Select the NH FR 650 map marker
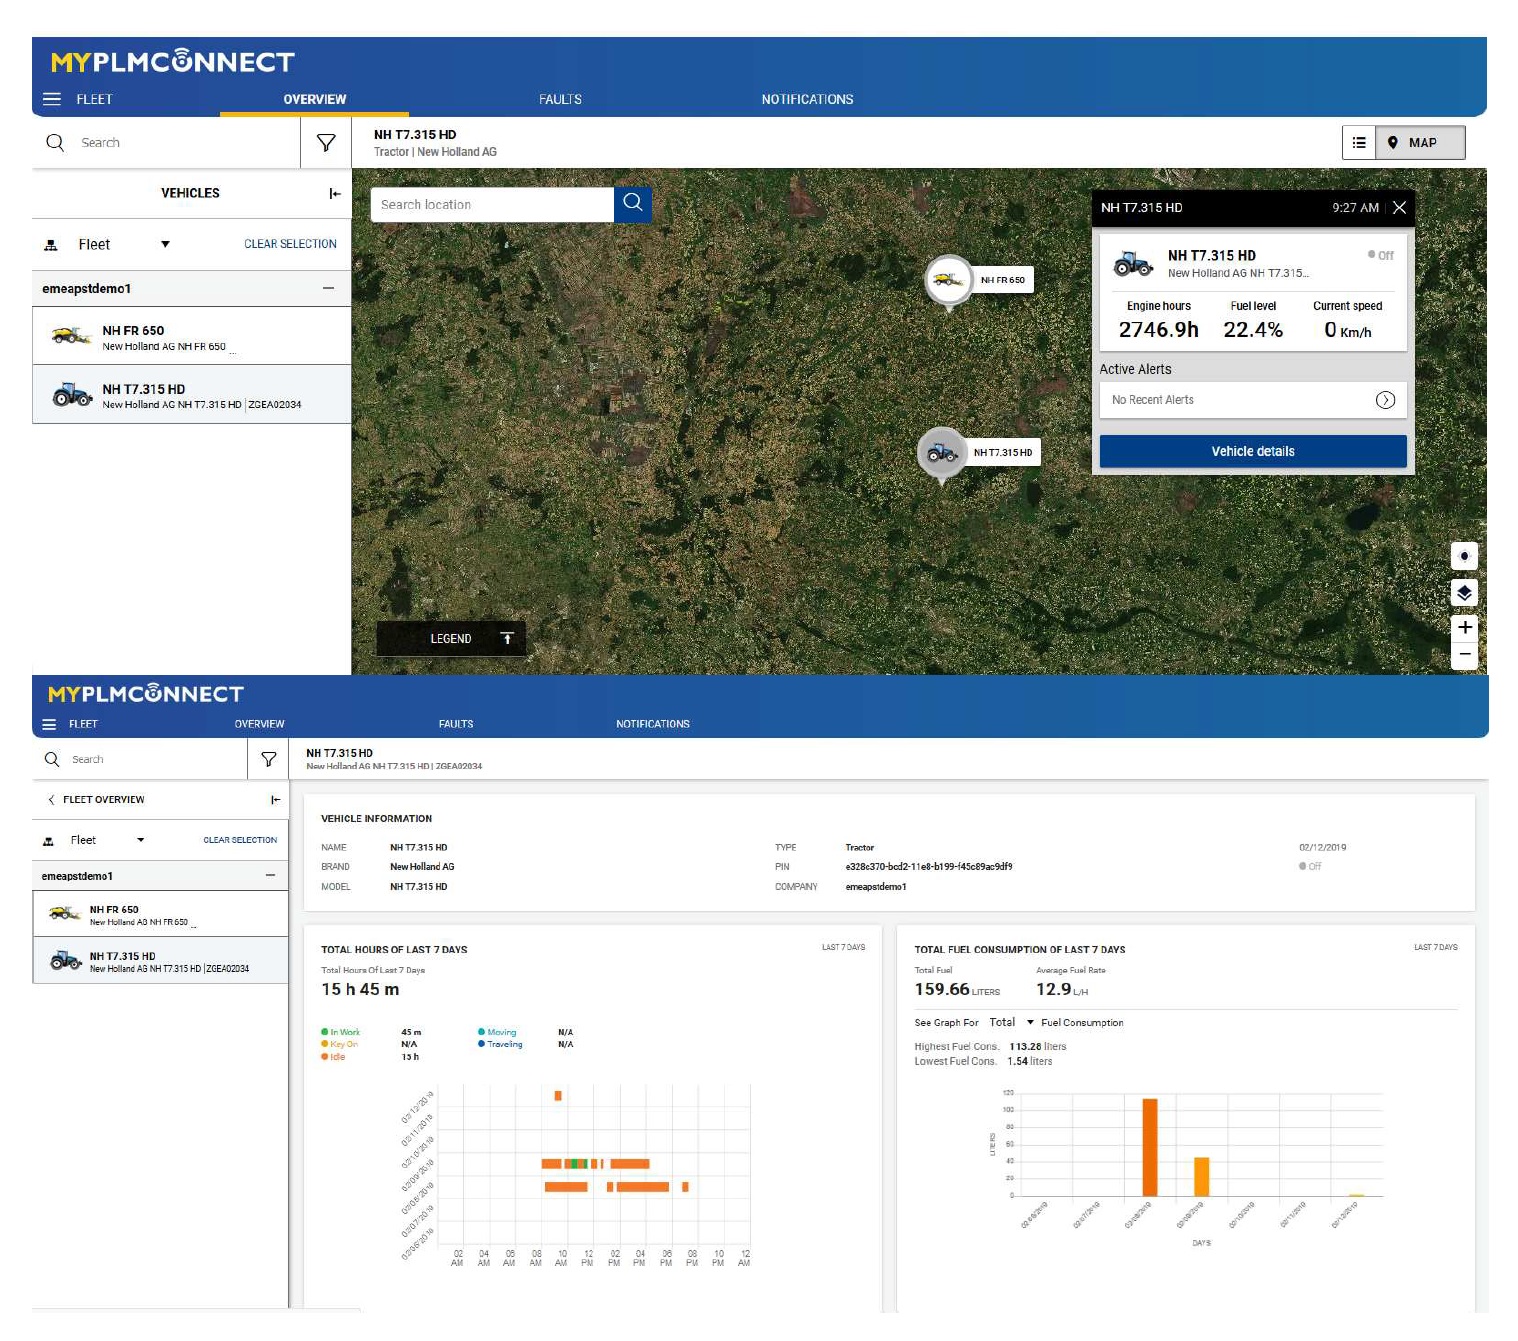 point(949,280)
